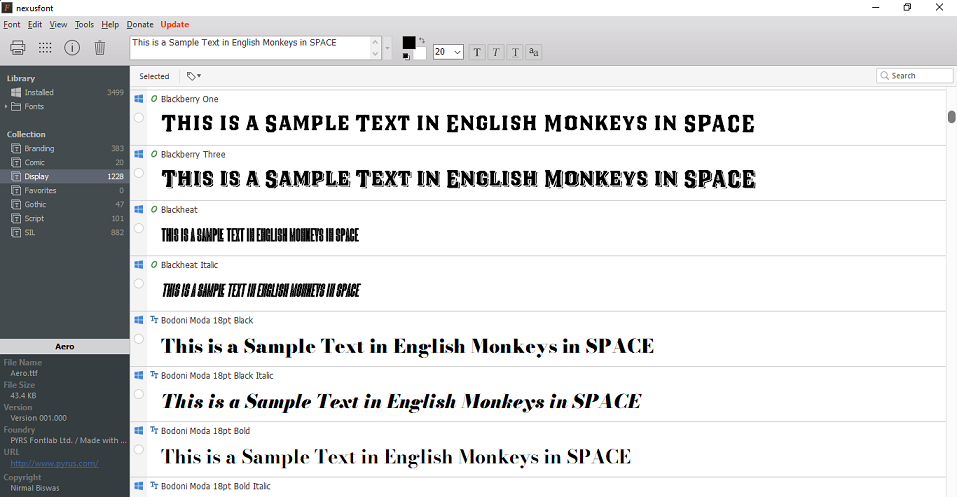Toggle underline text style button
This screenshot has width=957, height=497.
[x=515, y=52]
